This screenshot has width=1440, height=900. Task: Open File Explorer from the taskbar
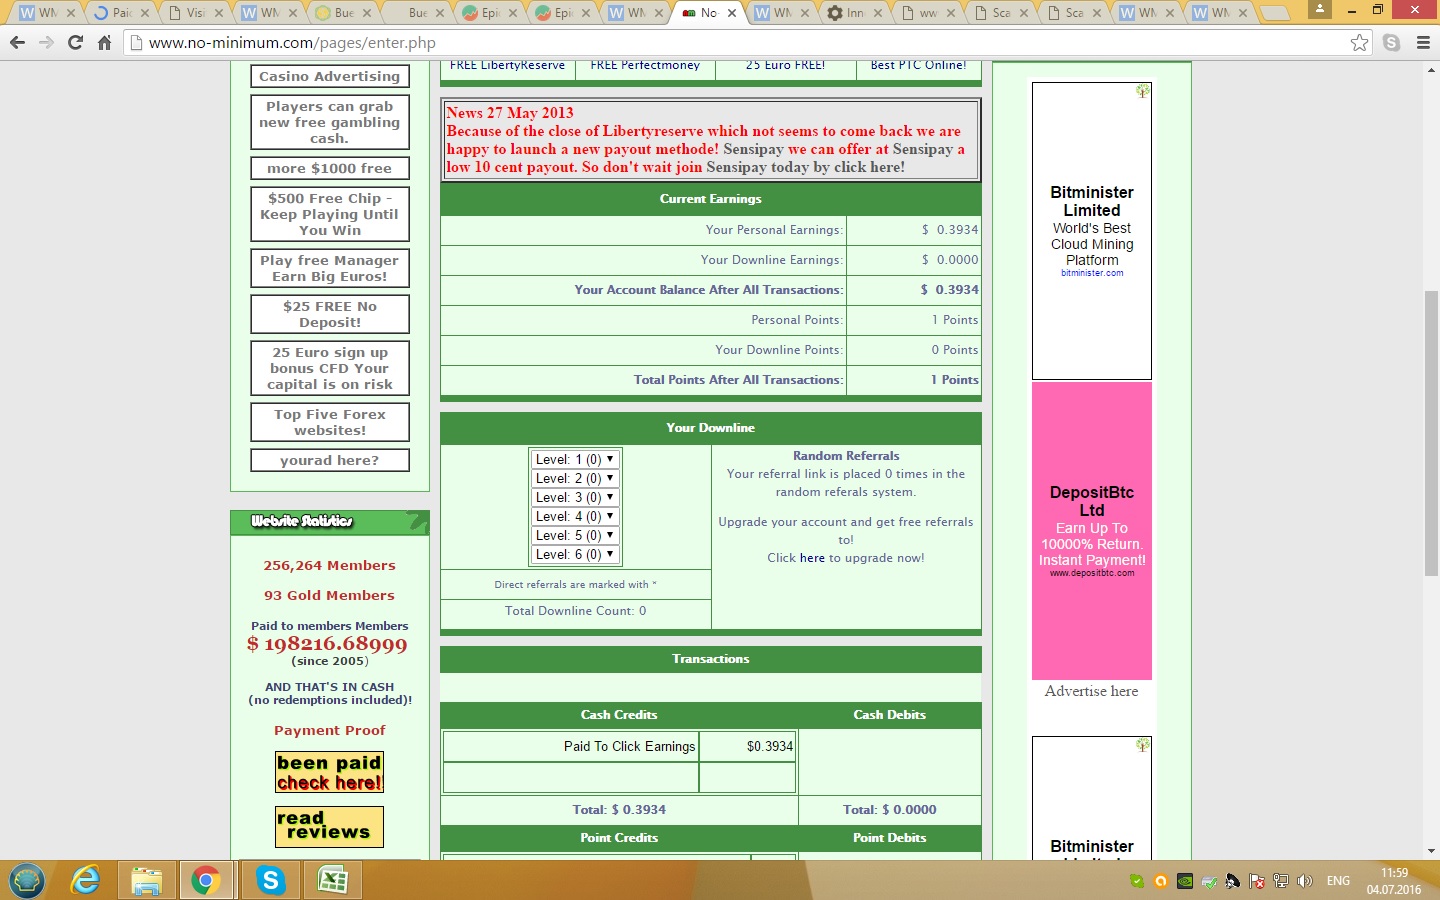146,880
